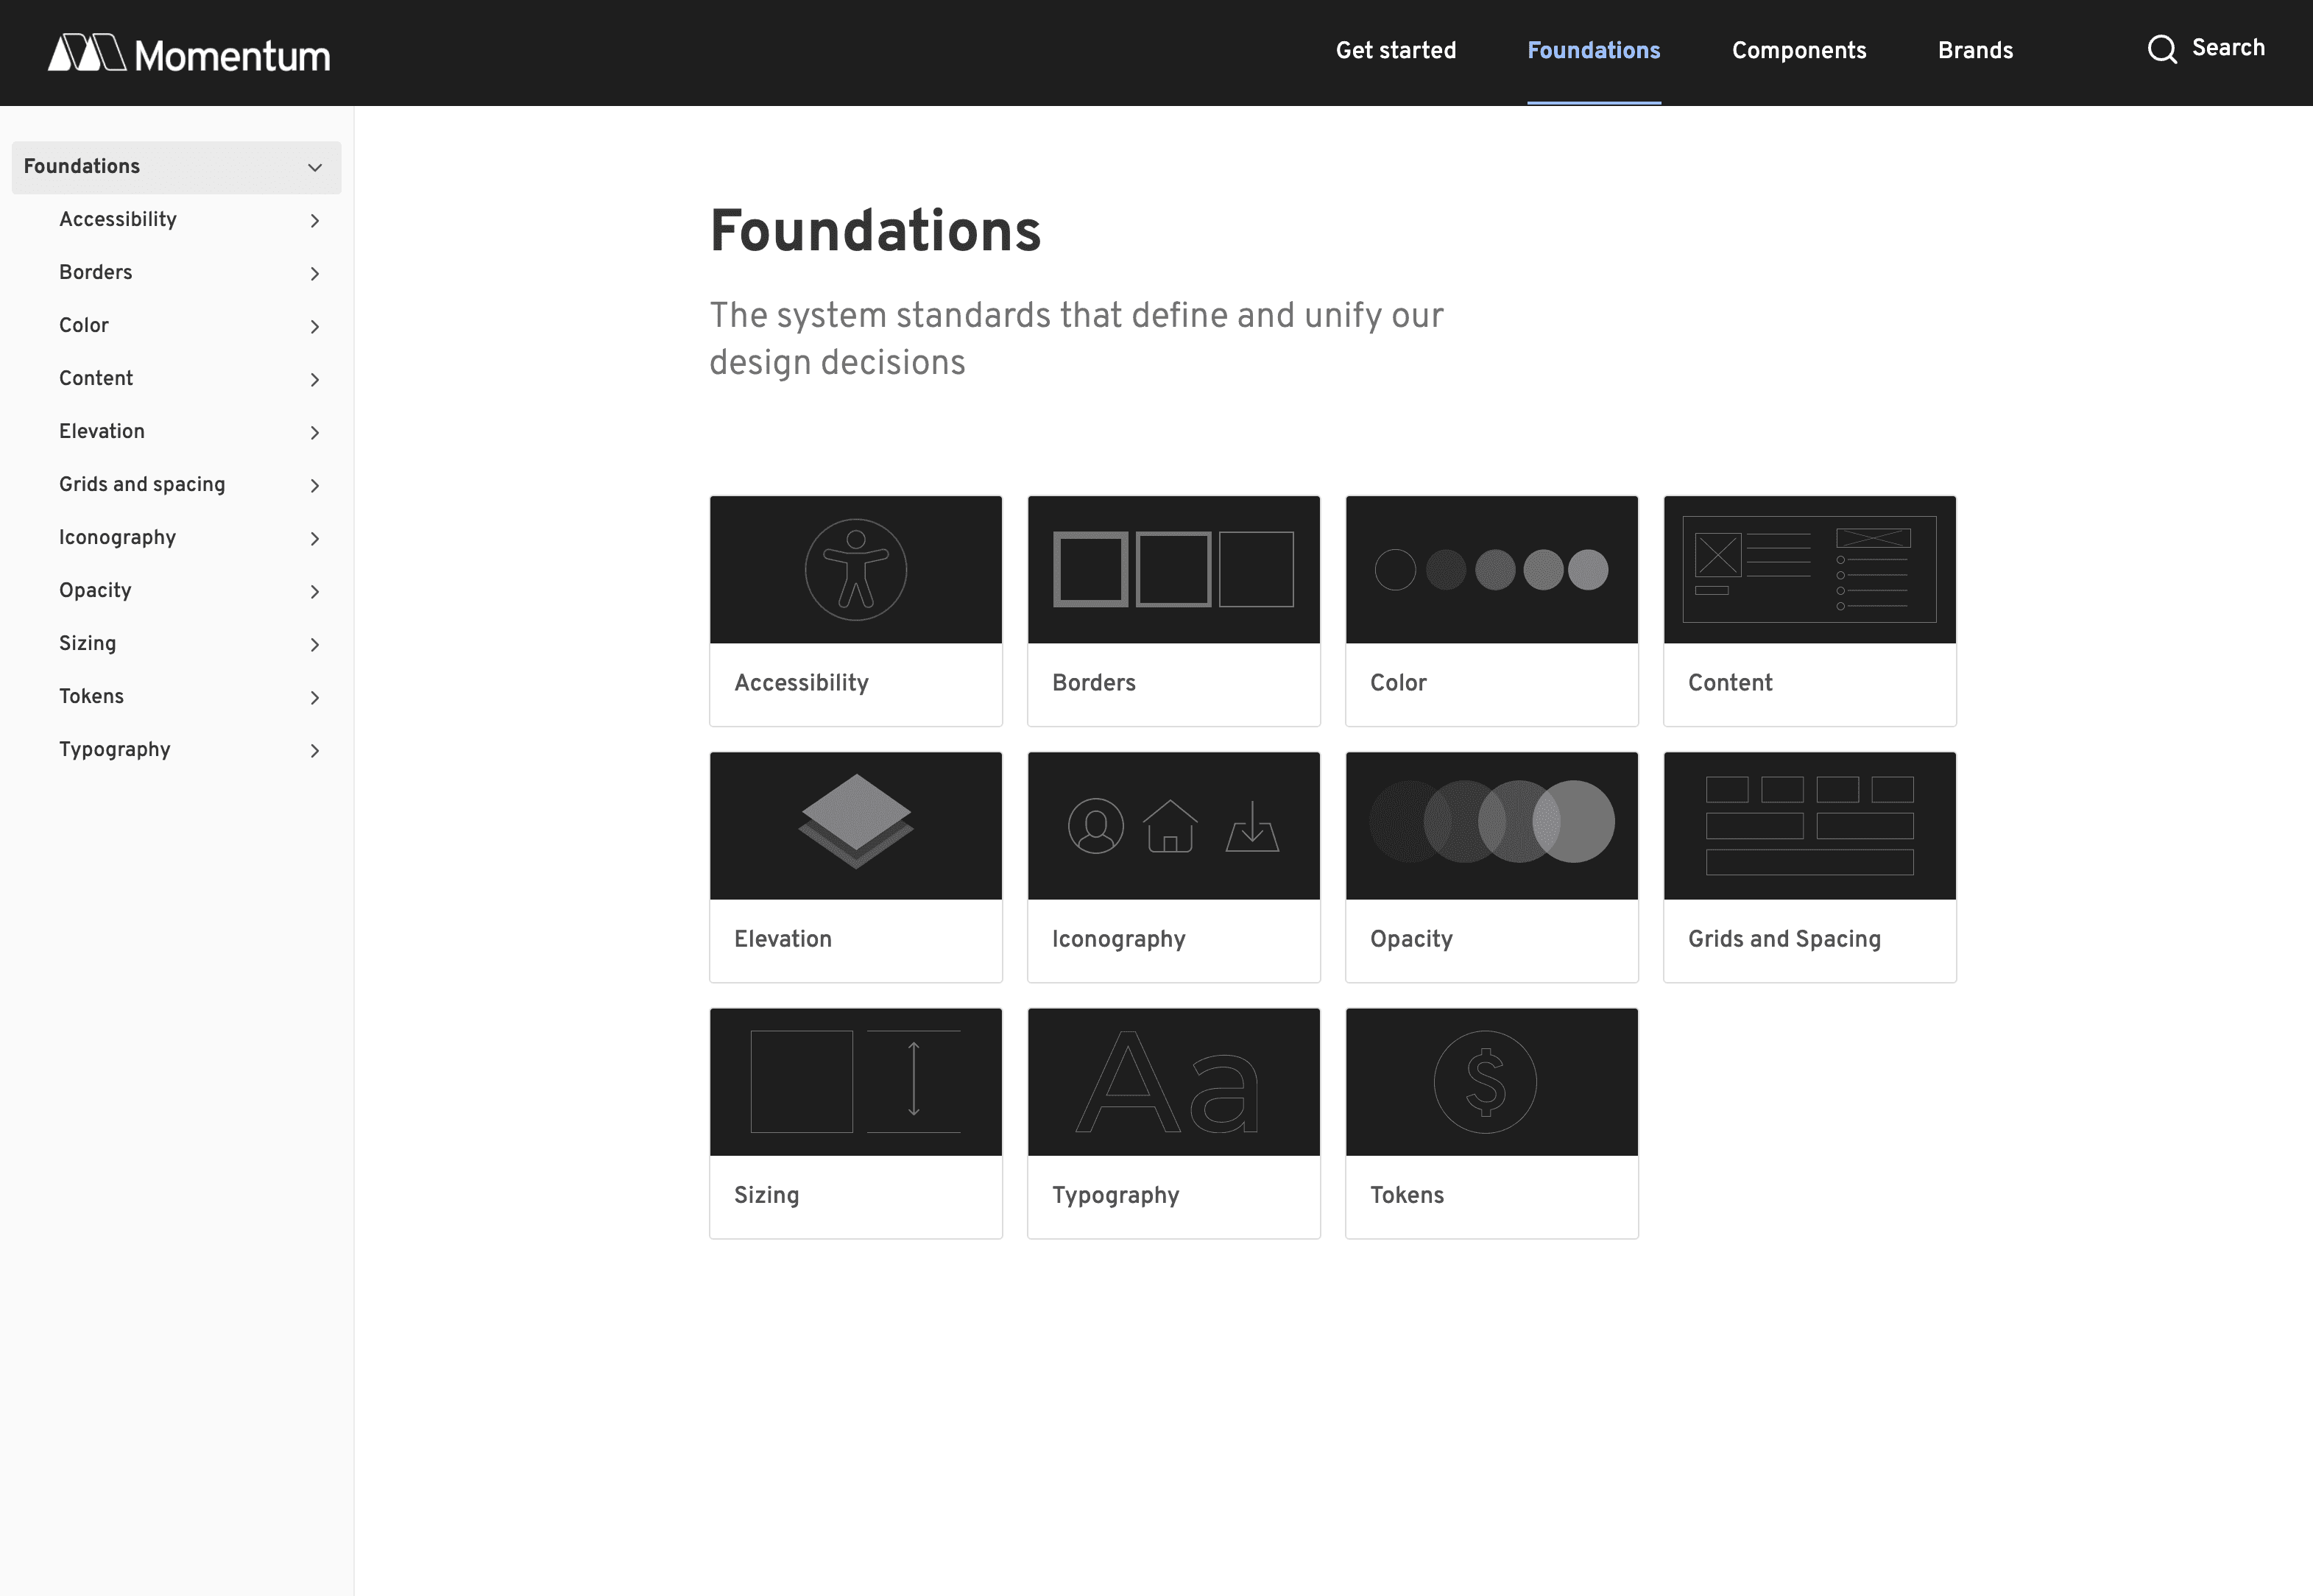Expand the Iconography sidebar chevron
The image size is (2313, 1596).
[x=314, y=539]
